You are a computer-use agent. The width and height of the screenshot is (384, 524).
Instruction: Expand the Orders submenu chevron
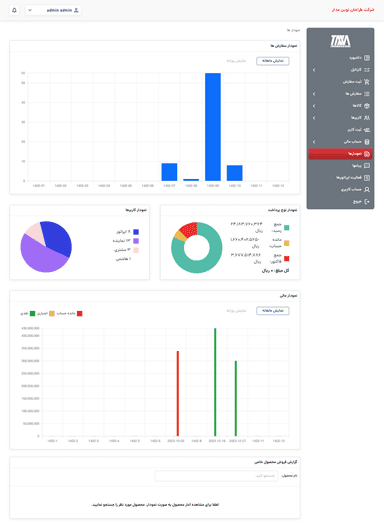point(314,94)
